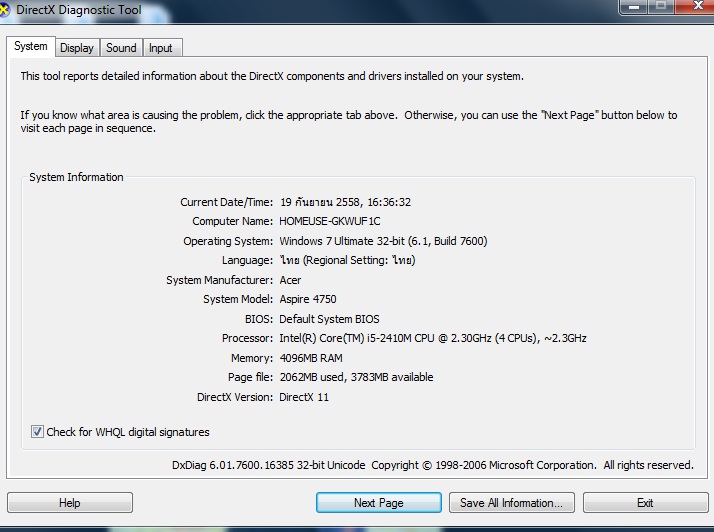Click the System Manufacturer value Acer
The height and width of the screenshot is (532, 714).
pos(290,280)
